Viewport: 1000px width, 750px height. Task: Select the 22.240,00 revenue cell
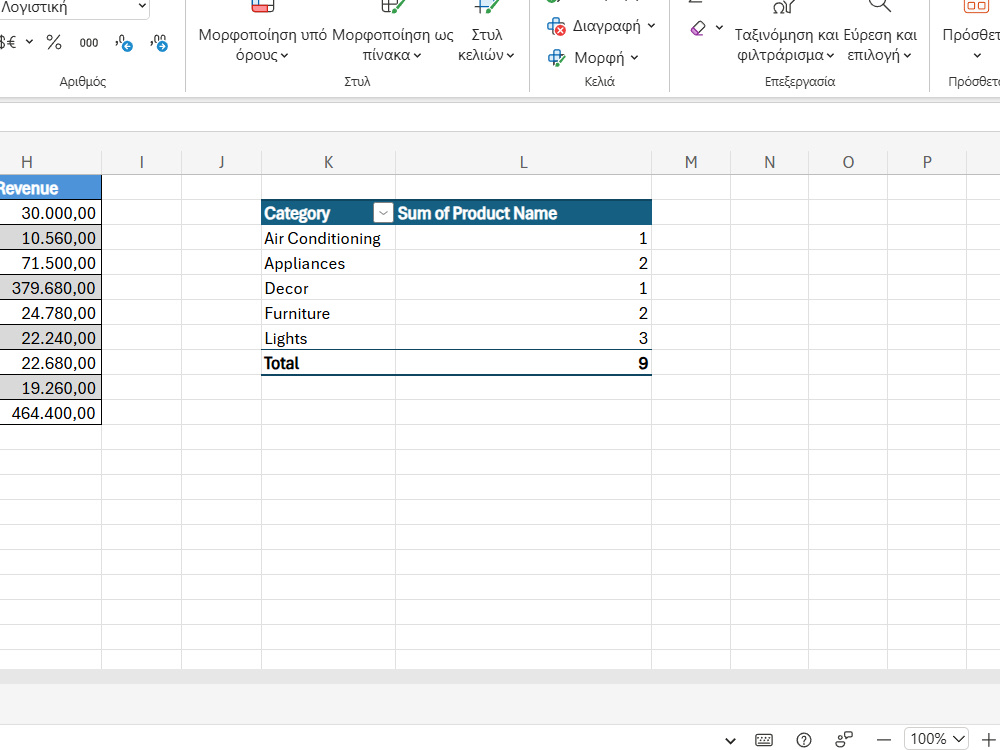click(50, 337)
